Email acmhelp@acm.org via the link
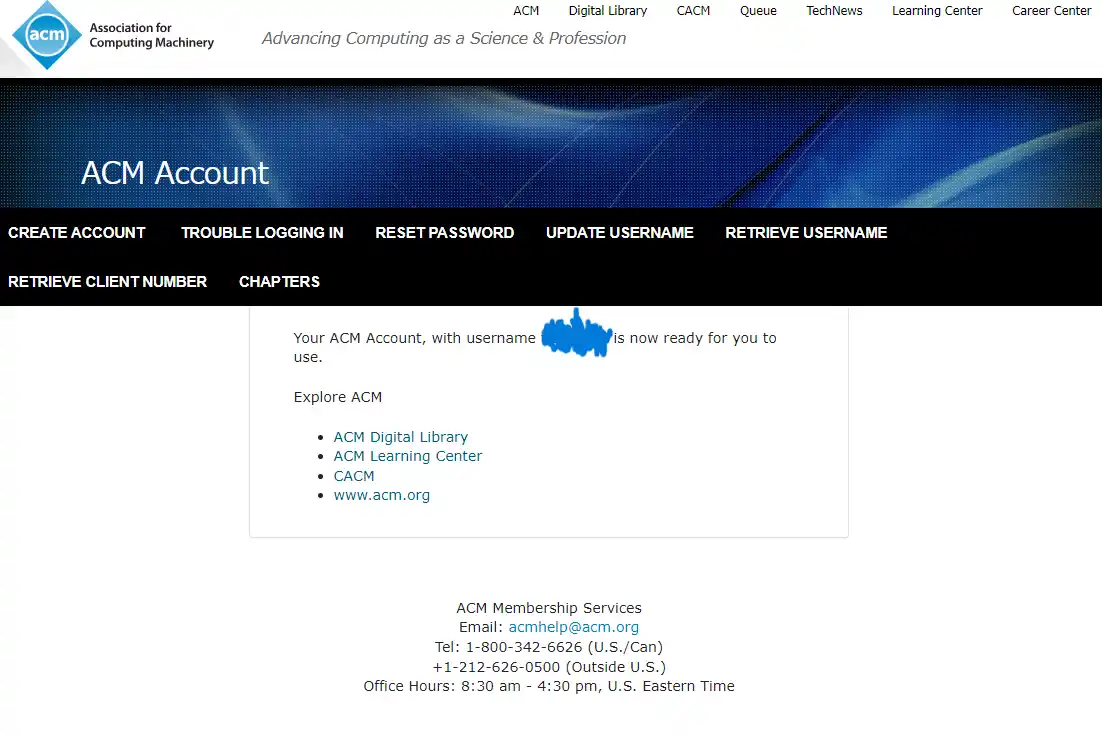 click(573, 628)
